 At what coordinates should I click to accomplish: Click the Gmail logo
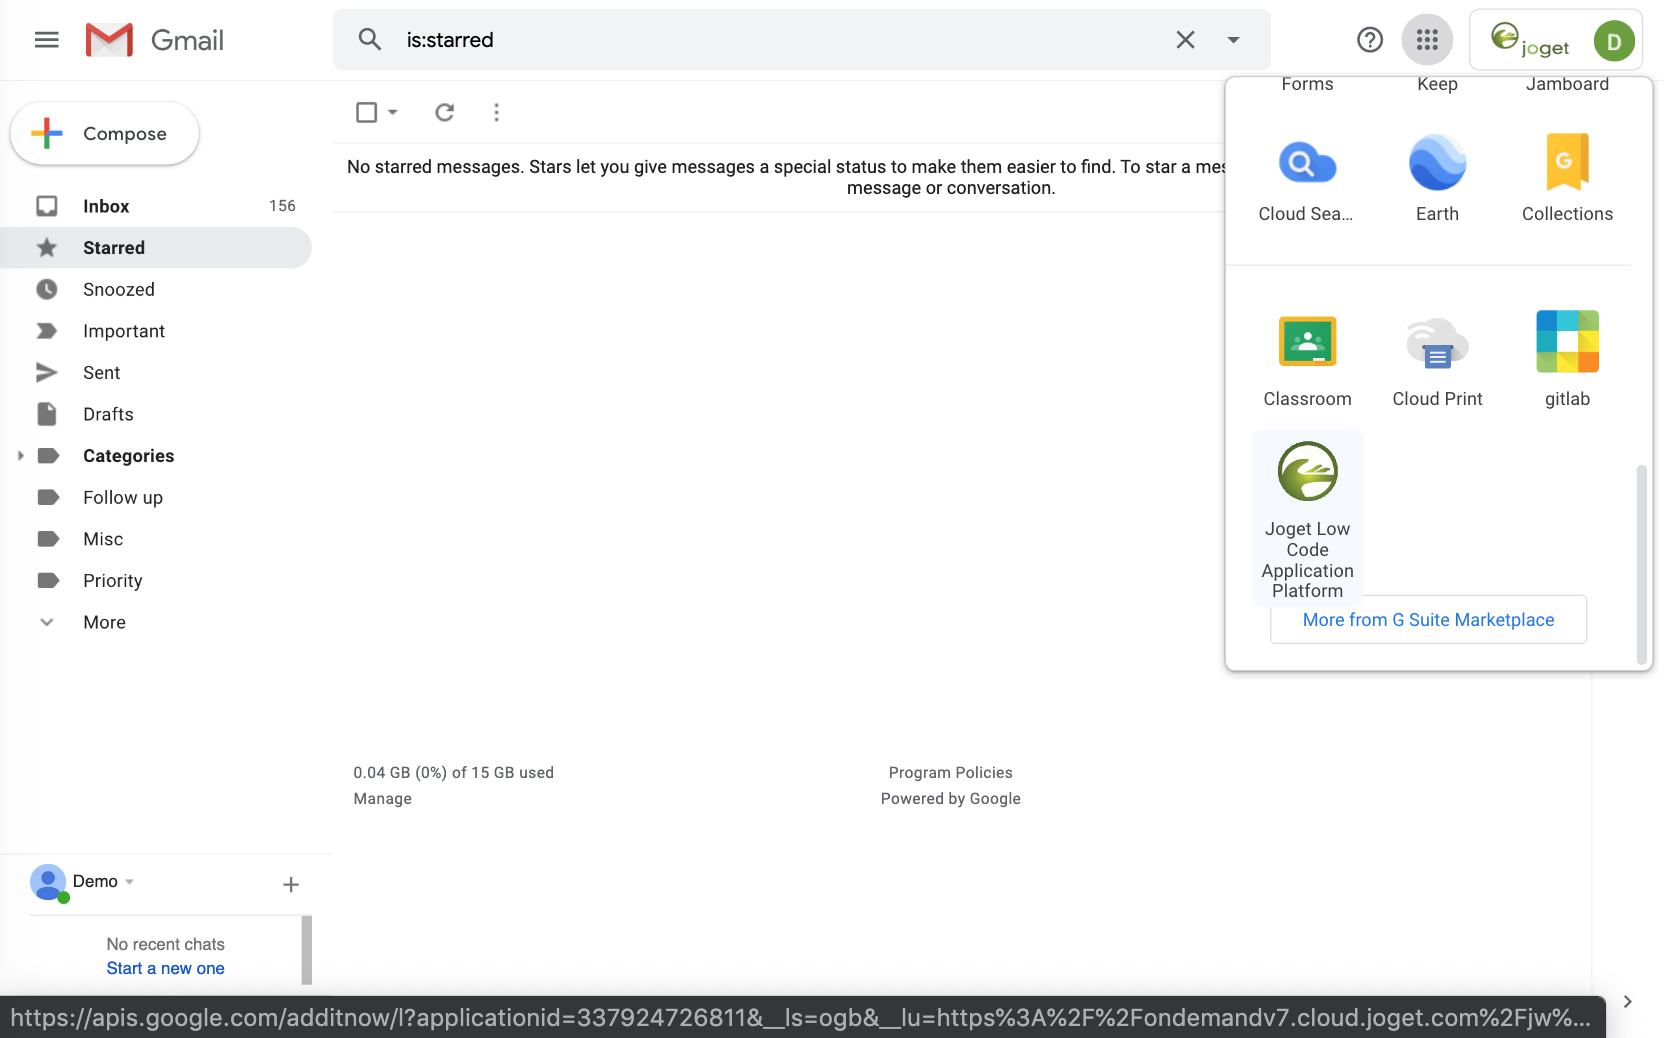(155, 40)
